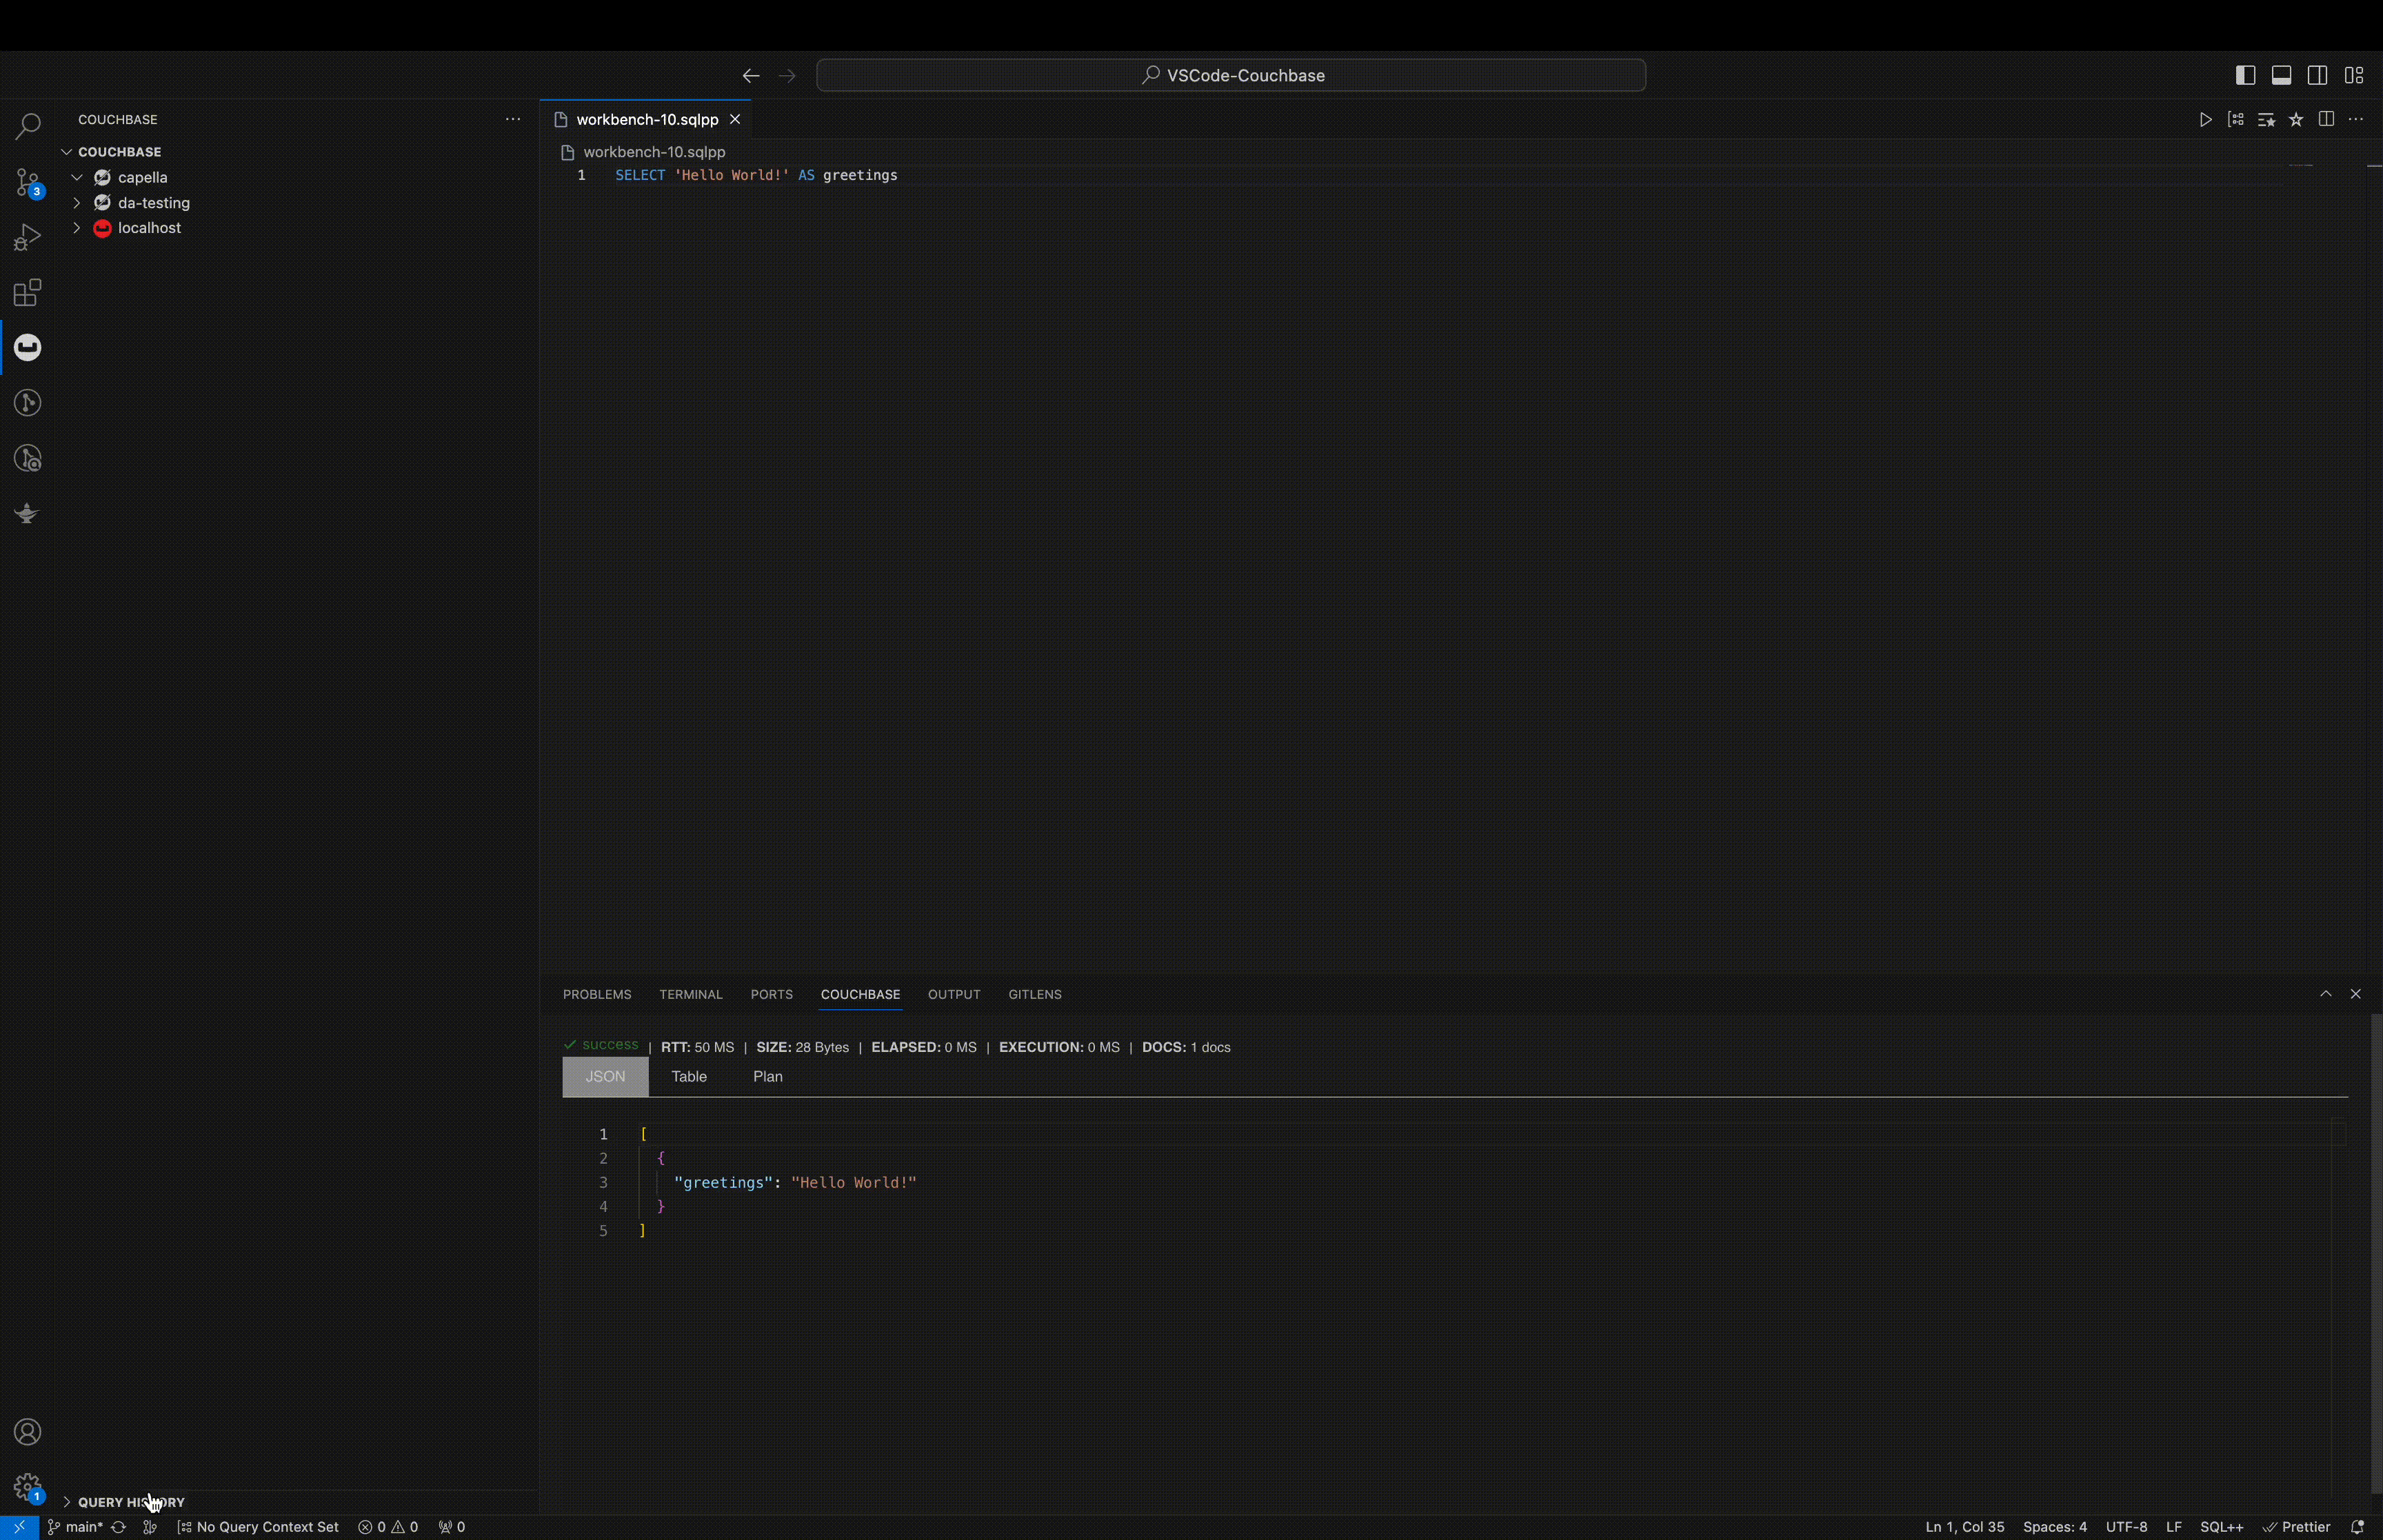Click the genie lamp activity bar icon
Image resolution: width=2383 pixels, height=1540 pixels.
(28, 513)
